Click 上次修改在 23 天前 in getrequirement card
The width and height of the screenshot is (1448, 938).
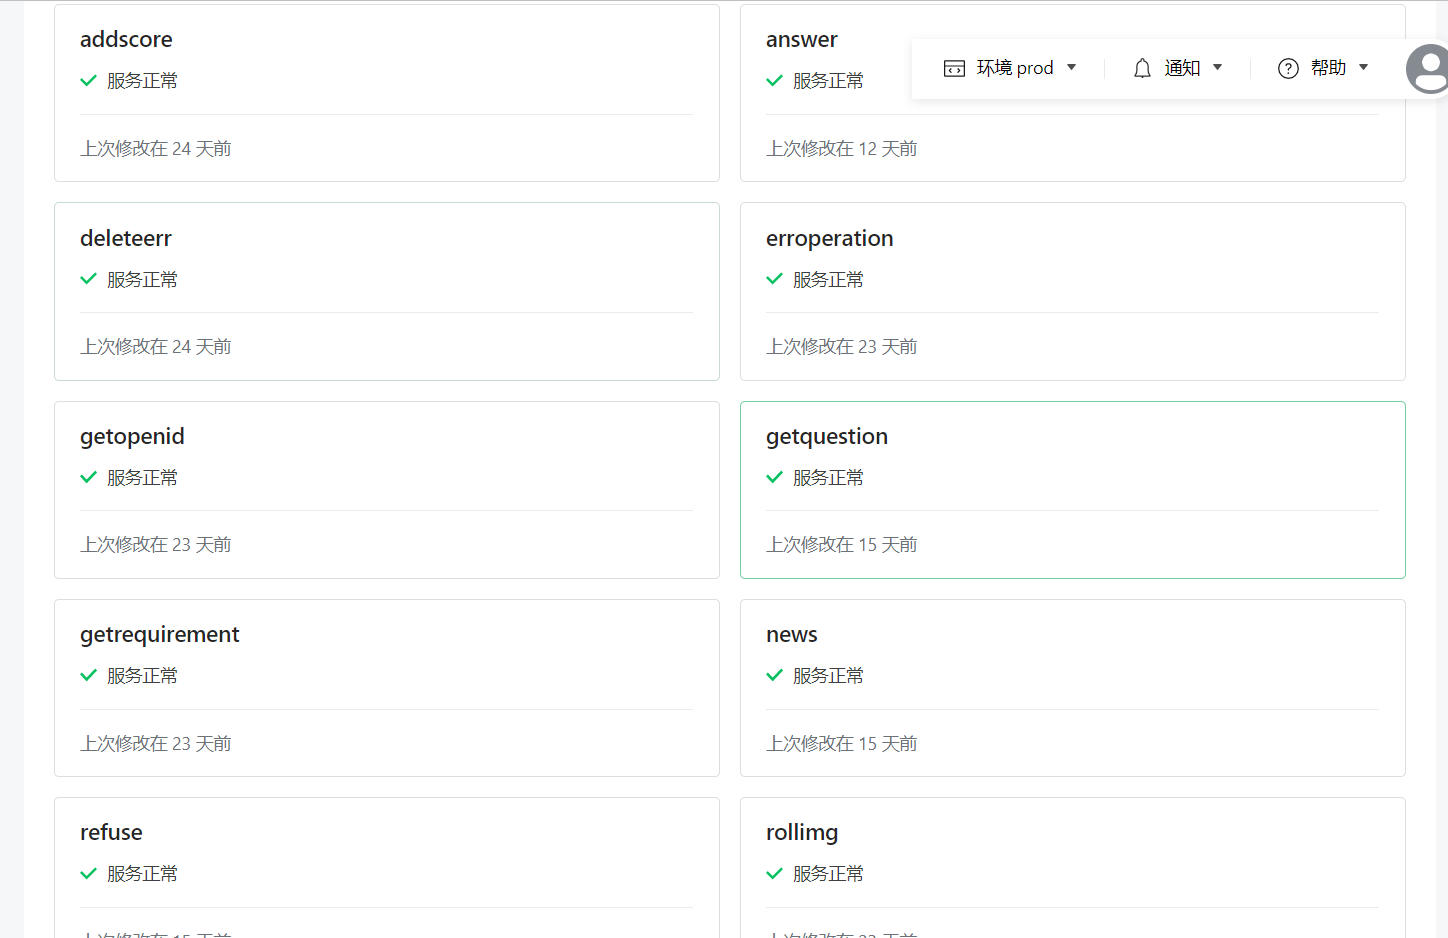[x=156, y=743]
